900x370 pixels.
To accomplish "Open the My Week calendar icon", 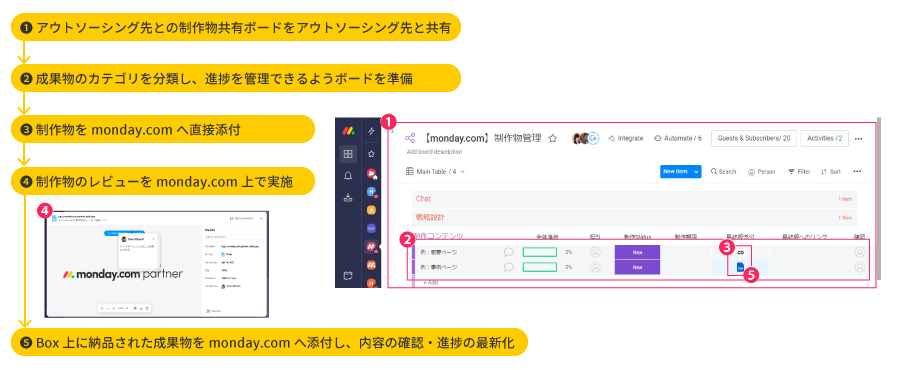I will point(348,276).
